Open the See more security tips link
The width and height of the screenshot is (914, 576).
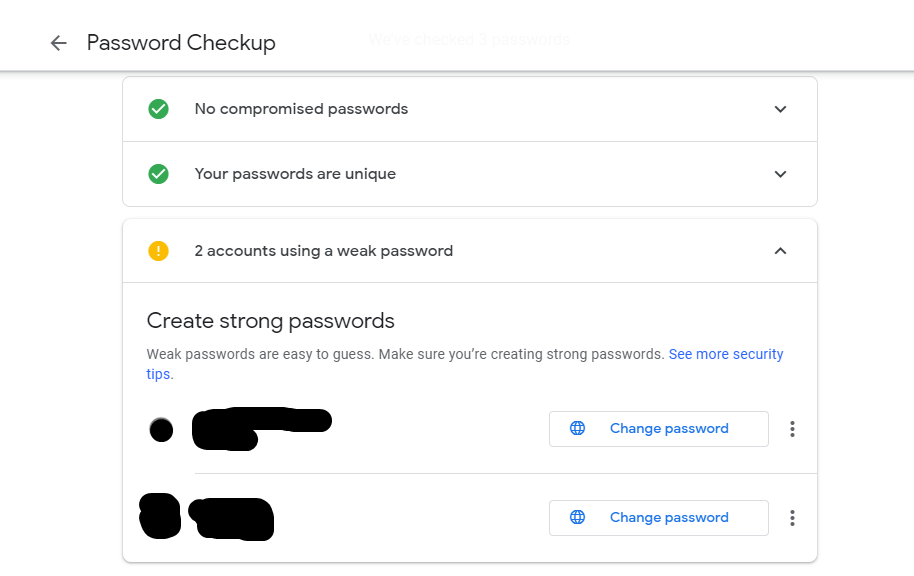tap(725, 354)
